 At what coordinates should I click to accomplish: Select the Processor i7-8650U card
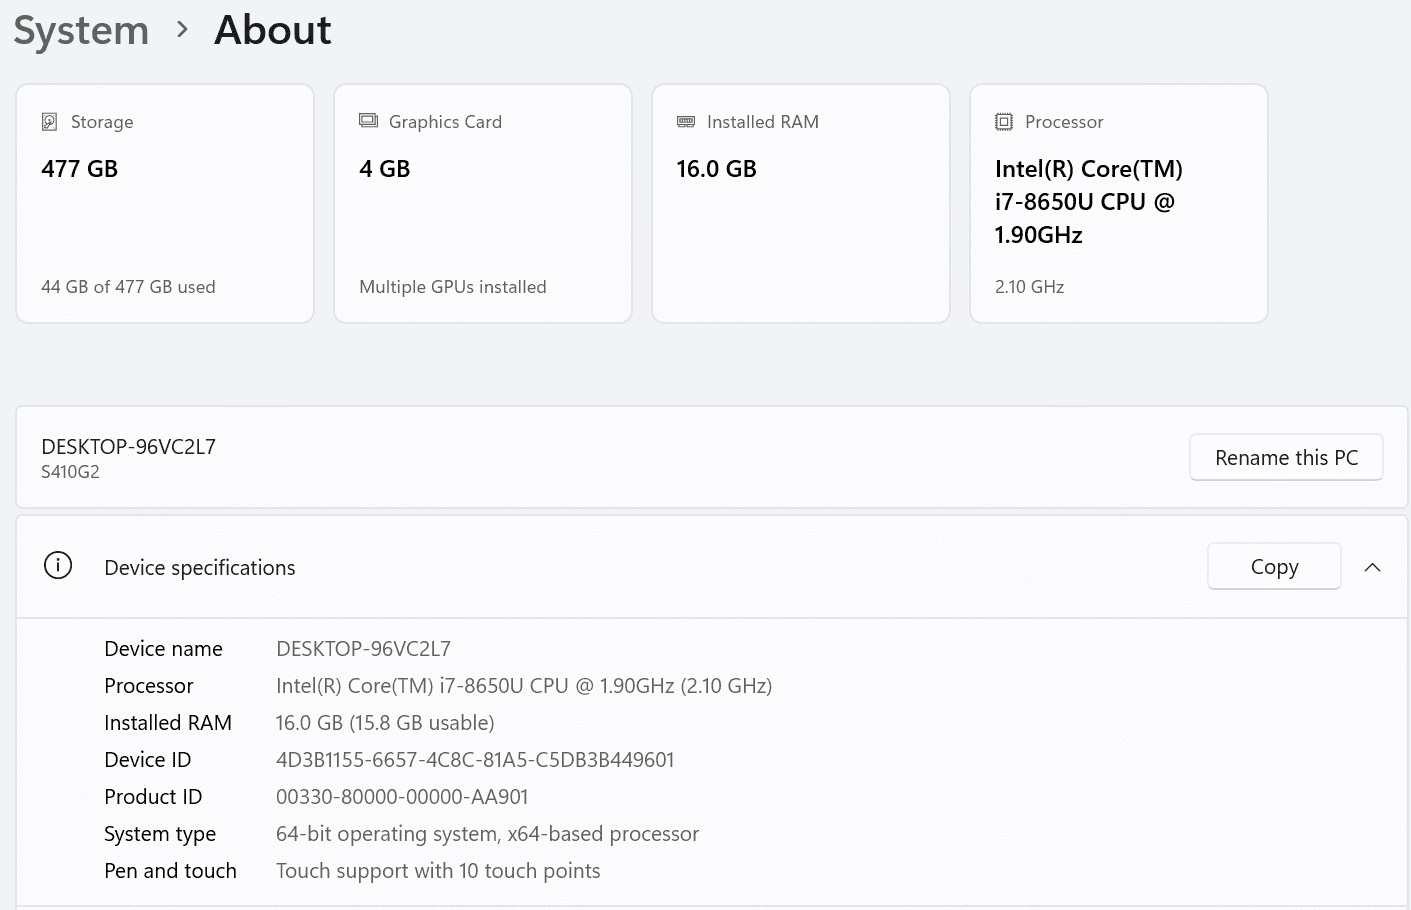[x=1119, y=204]
